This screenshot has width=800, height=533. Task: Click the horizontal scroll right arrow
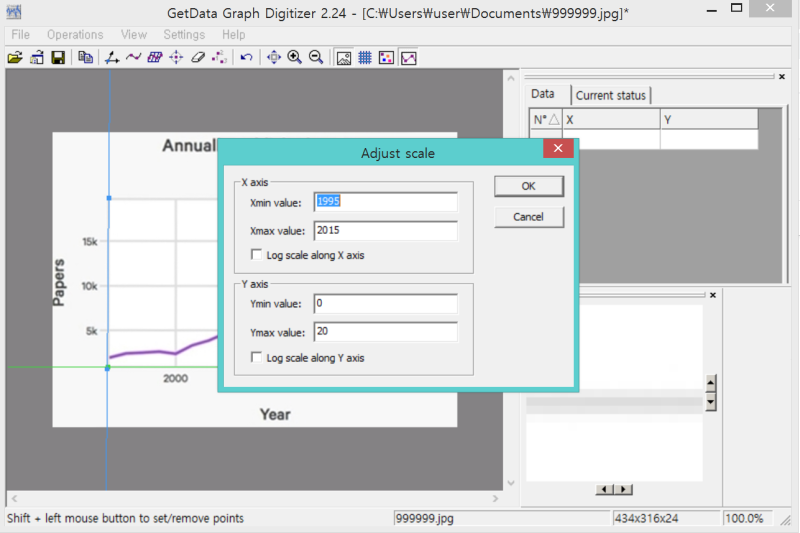click(x=495, y=498)
